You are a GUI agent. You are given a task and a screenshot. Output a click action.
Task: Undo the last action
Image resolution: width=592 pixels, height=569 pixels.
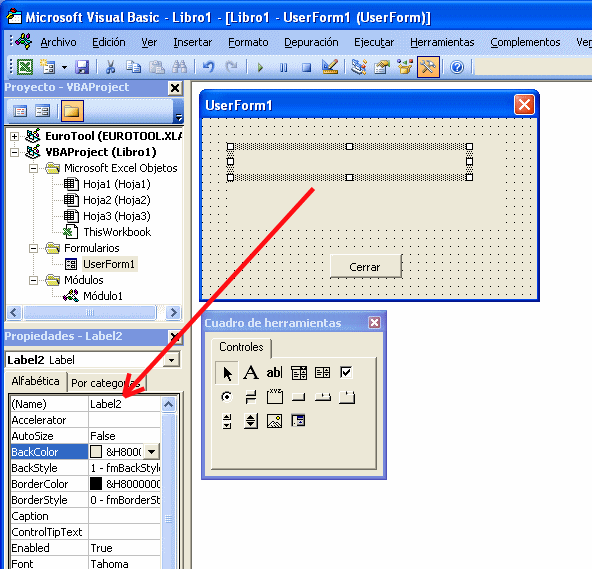pyautogui.click(x=208, y=68)
